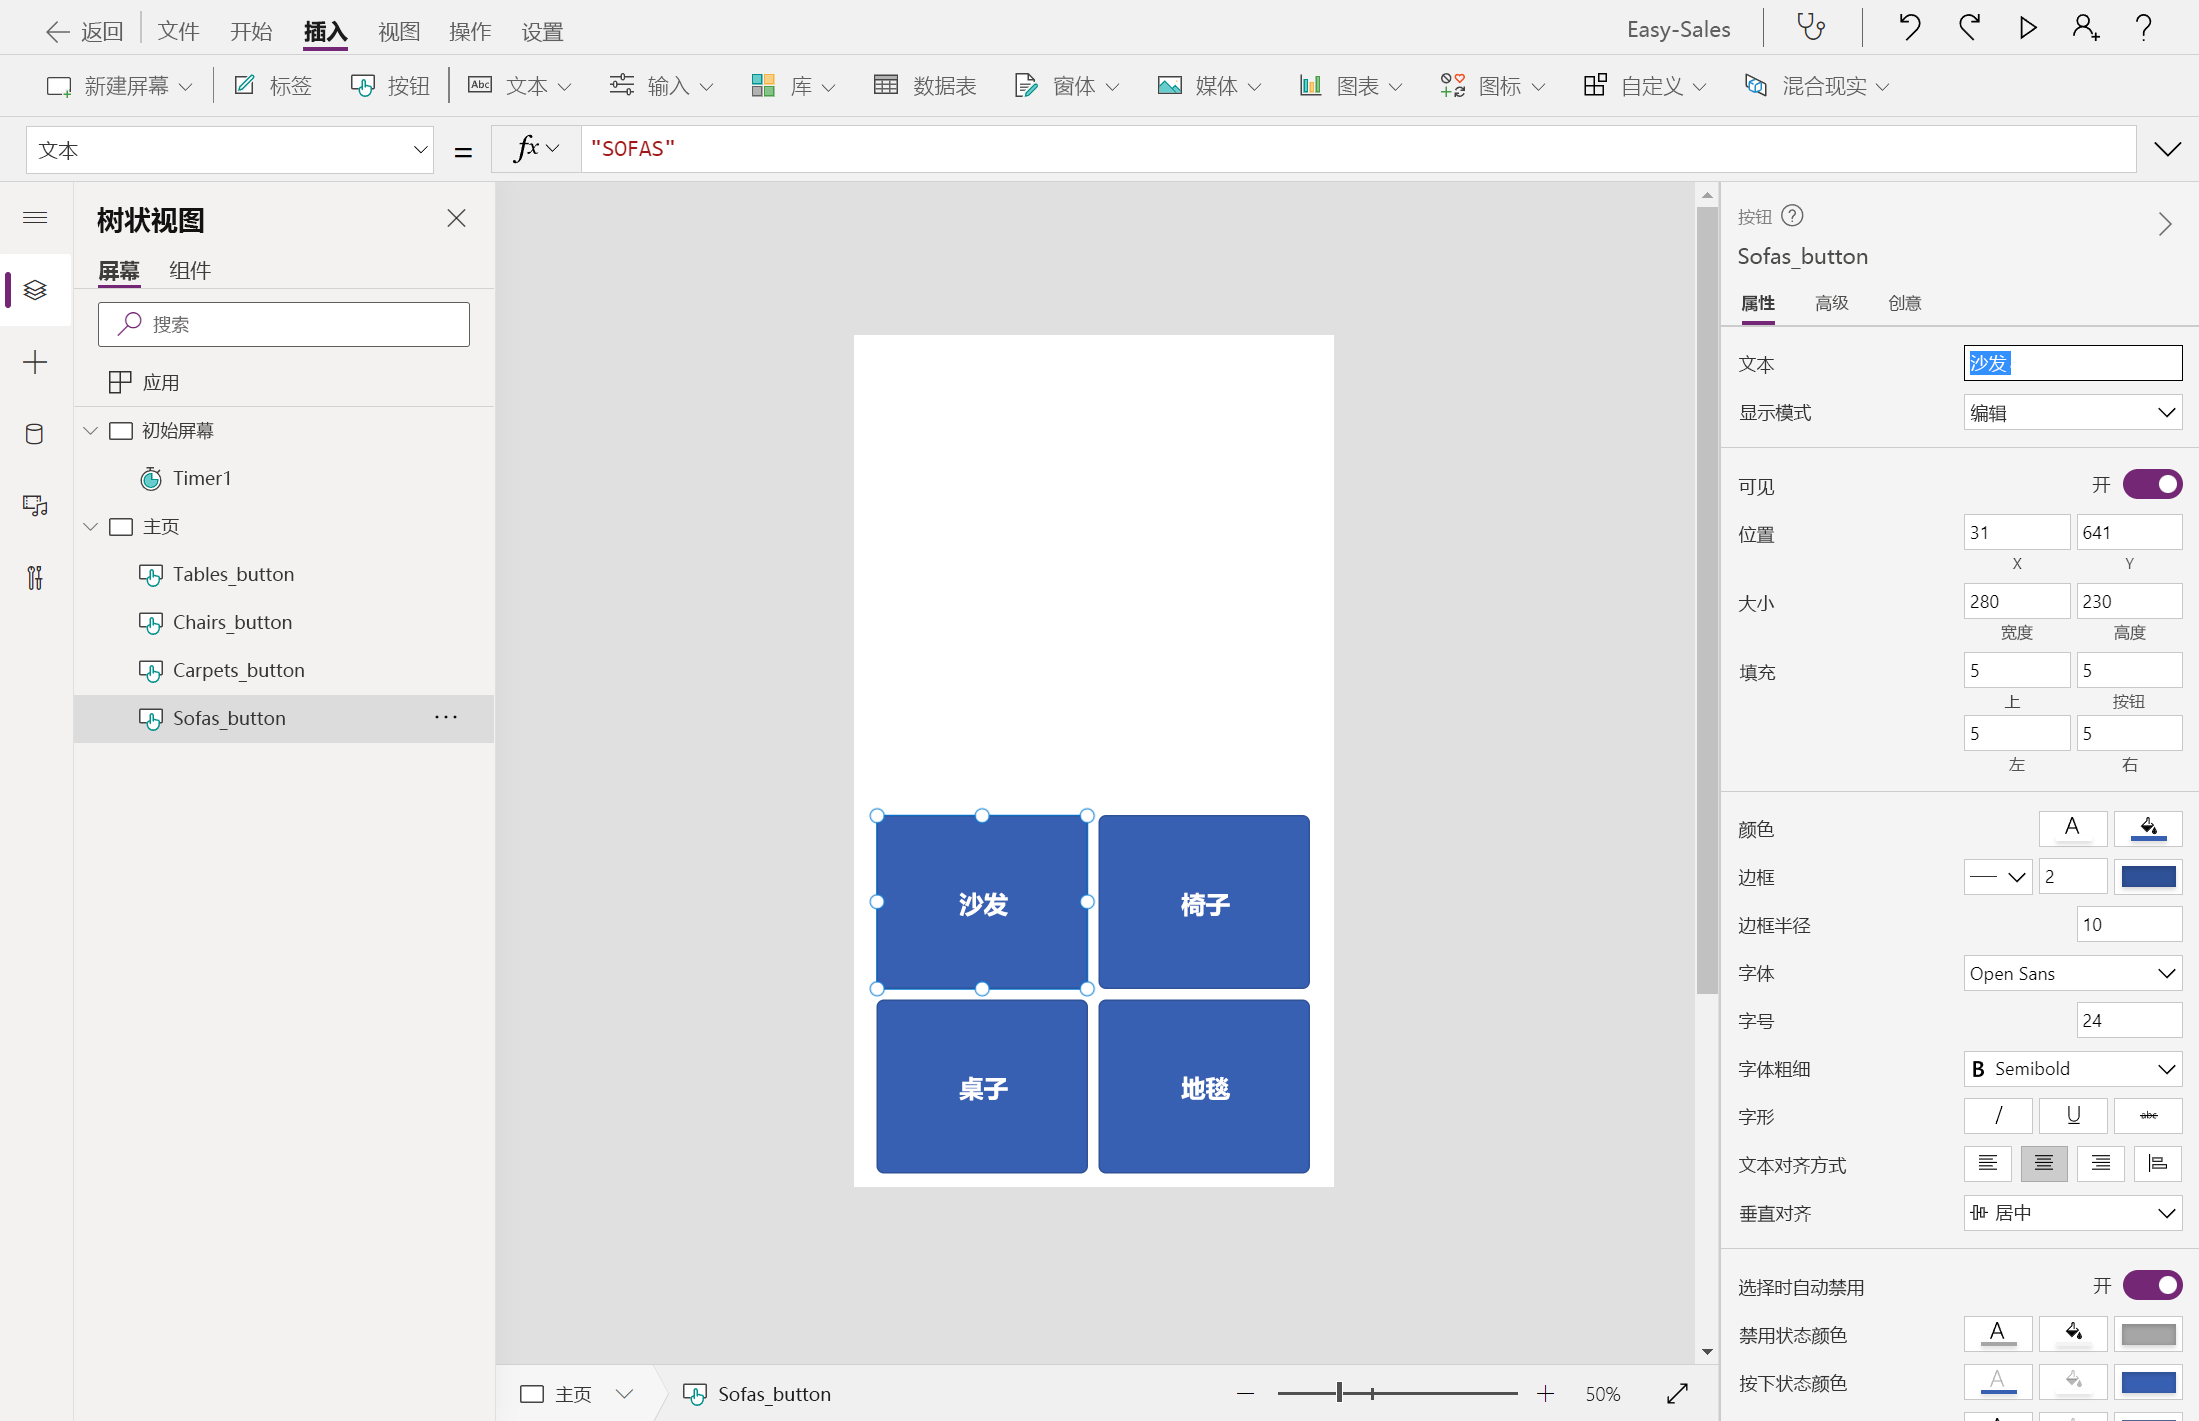Switch to the Components tab

190,270
